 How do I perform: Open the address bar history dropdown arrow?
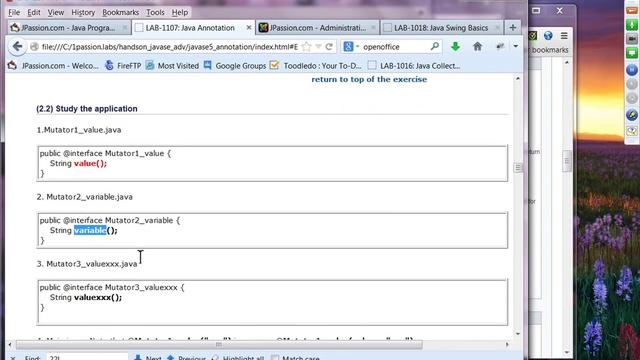tap(318, 47)
